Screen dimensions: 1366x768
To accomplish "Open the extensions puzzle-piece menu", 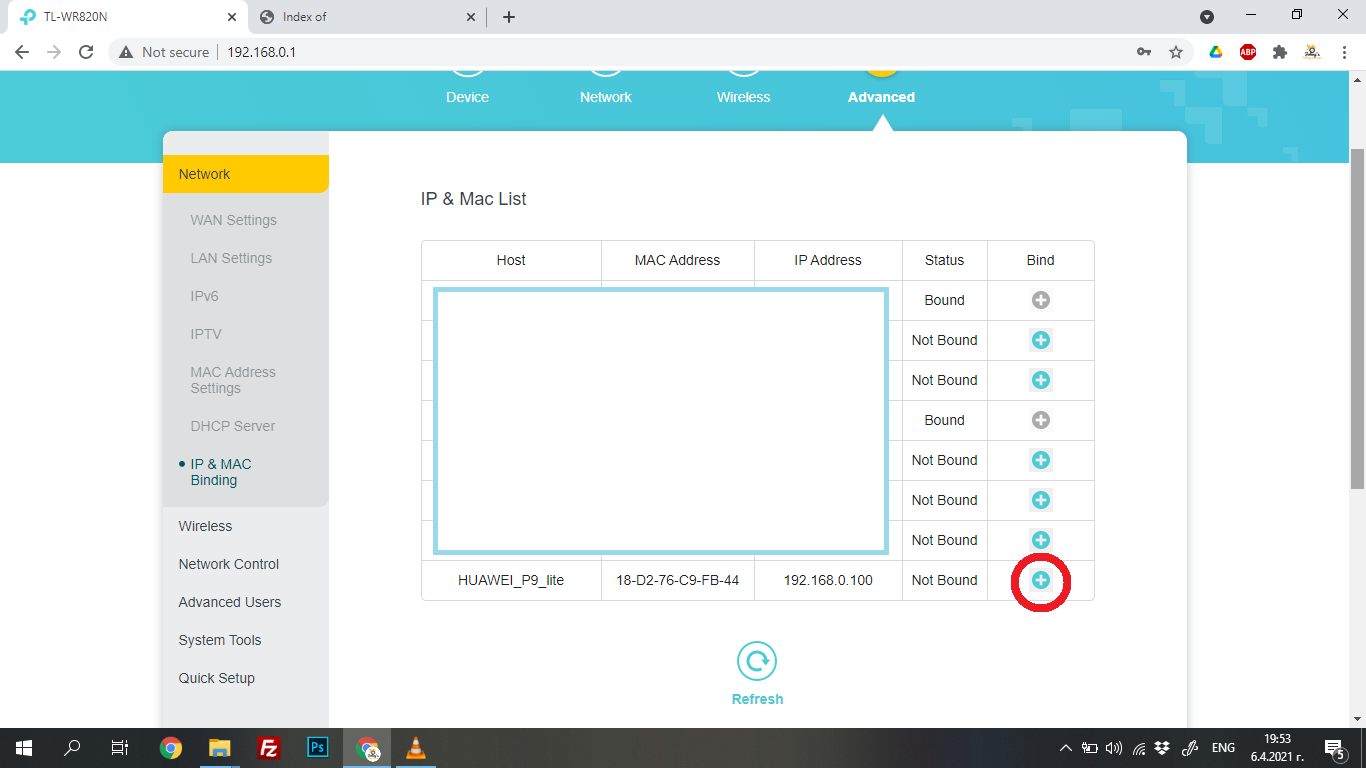I will [1280, 51].
